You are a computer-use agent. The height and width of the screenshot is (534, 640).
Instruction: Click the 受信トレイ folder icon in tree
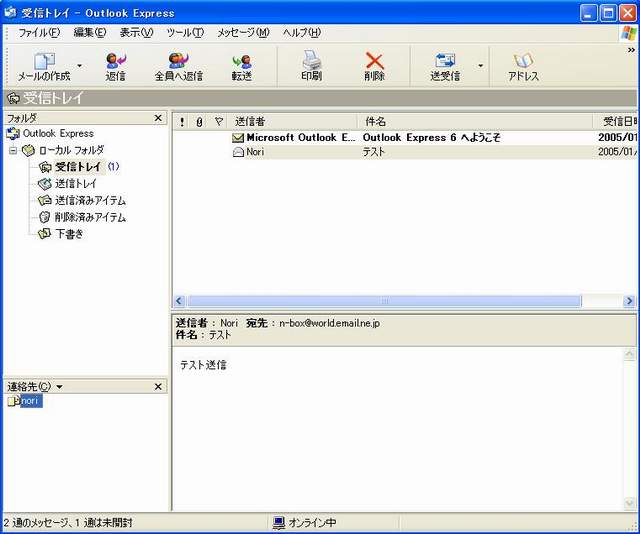pyautogui.click(x=44, y=167)
